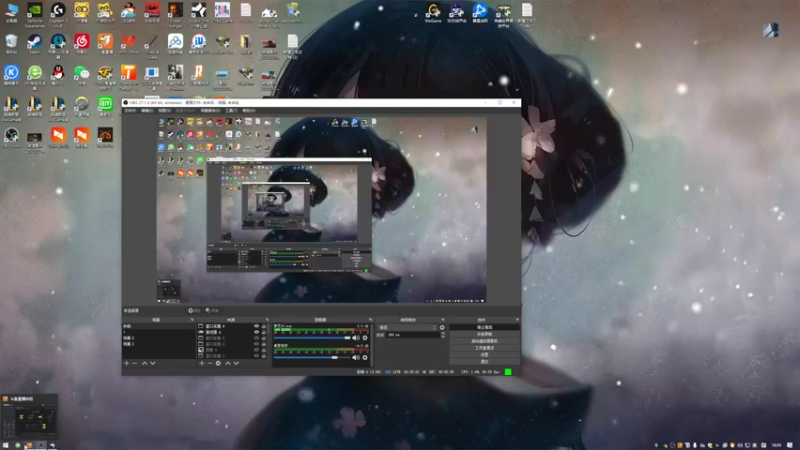Open OBS 工具(T) menu
800x450 pixels.
coord(231,111)
